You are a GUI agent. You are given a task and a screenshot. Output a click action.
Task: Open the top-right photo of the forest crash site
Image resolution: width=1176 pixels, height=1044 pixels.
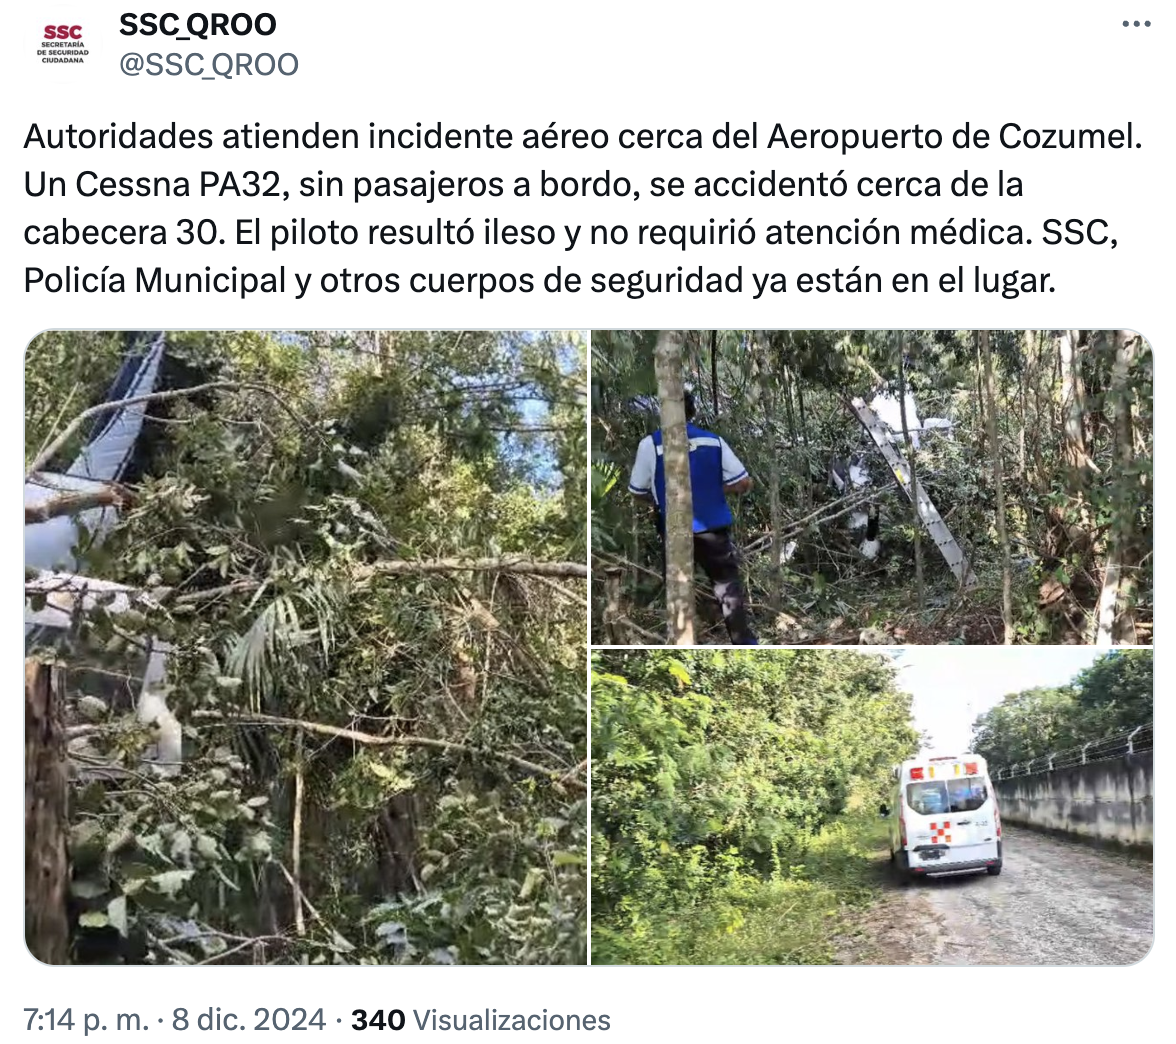(x=872, y=487)
